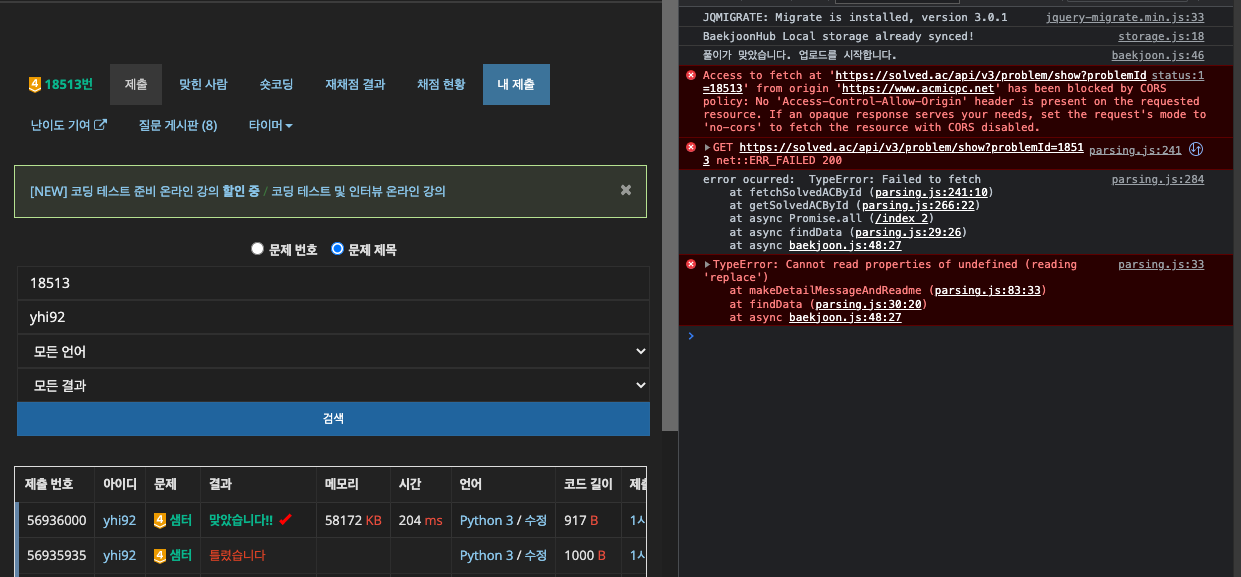Screen dimensions: 1241x577
Task: Open Python 3 source for submission 56935935
Action: (x=486, y=555)
